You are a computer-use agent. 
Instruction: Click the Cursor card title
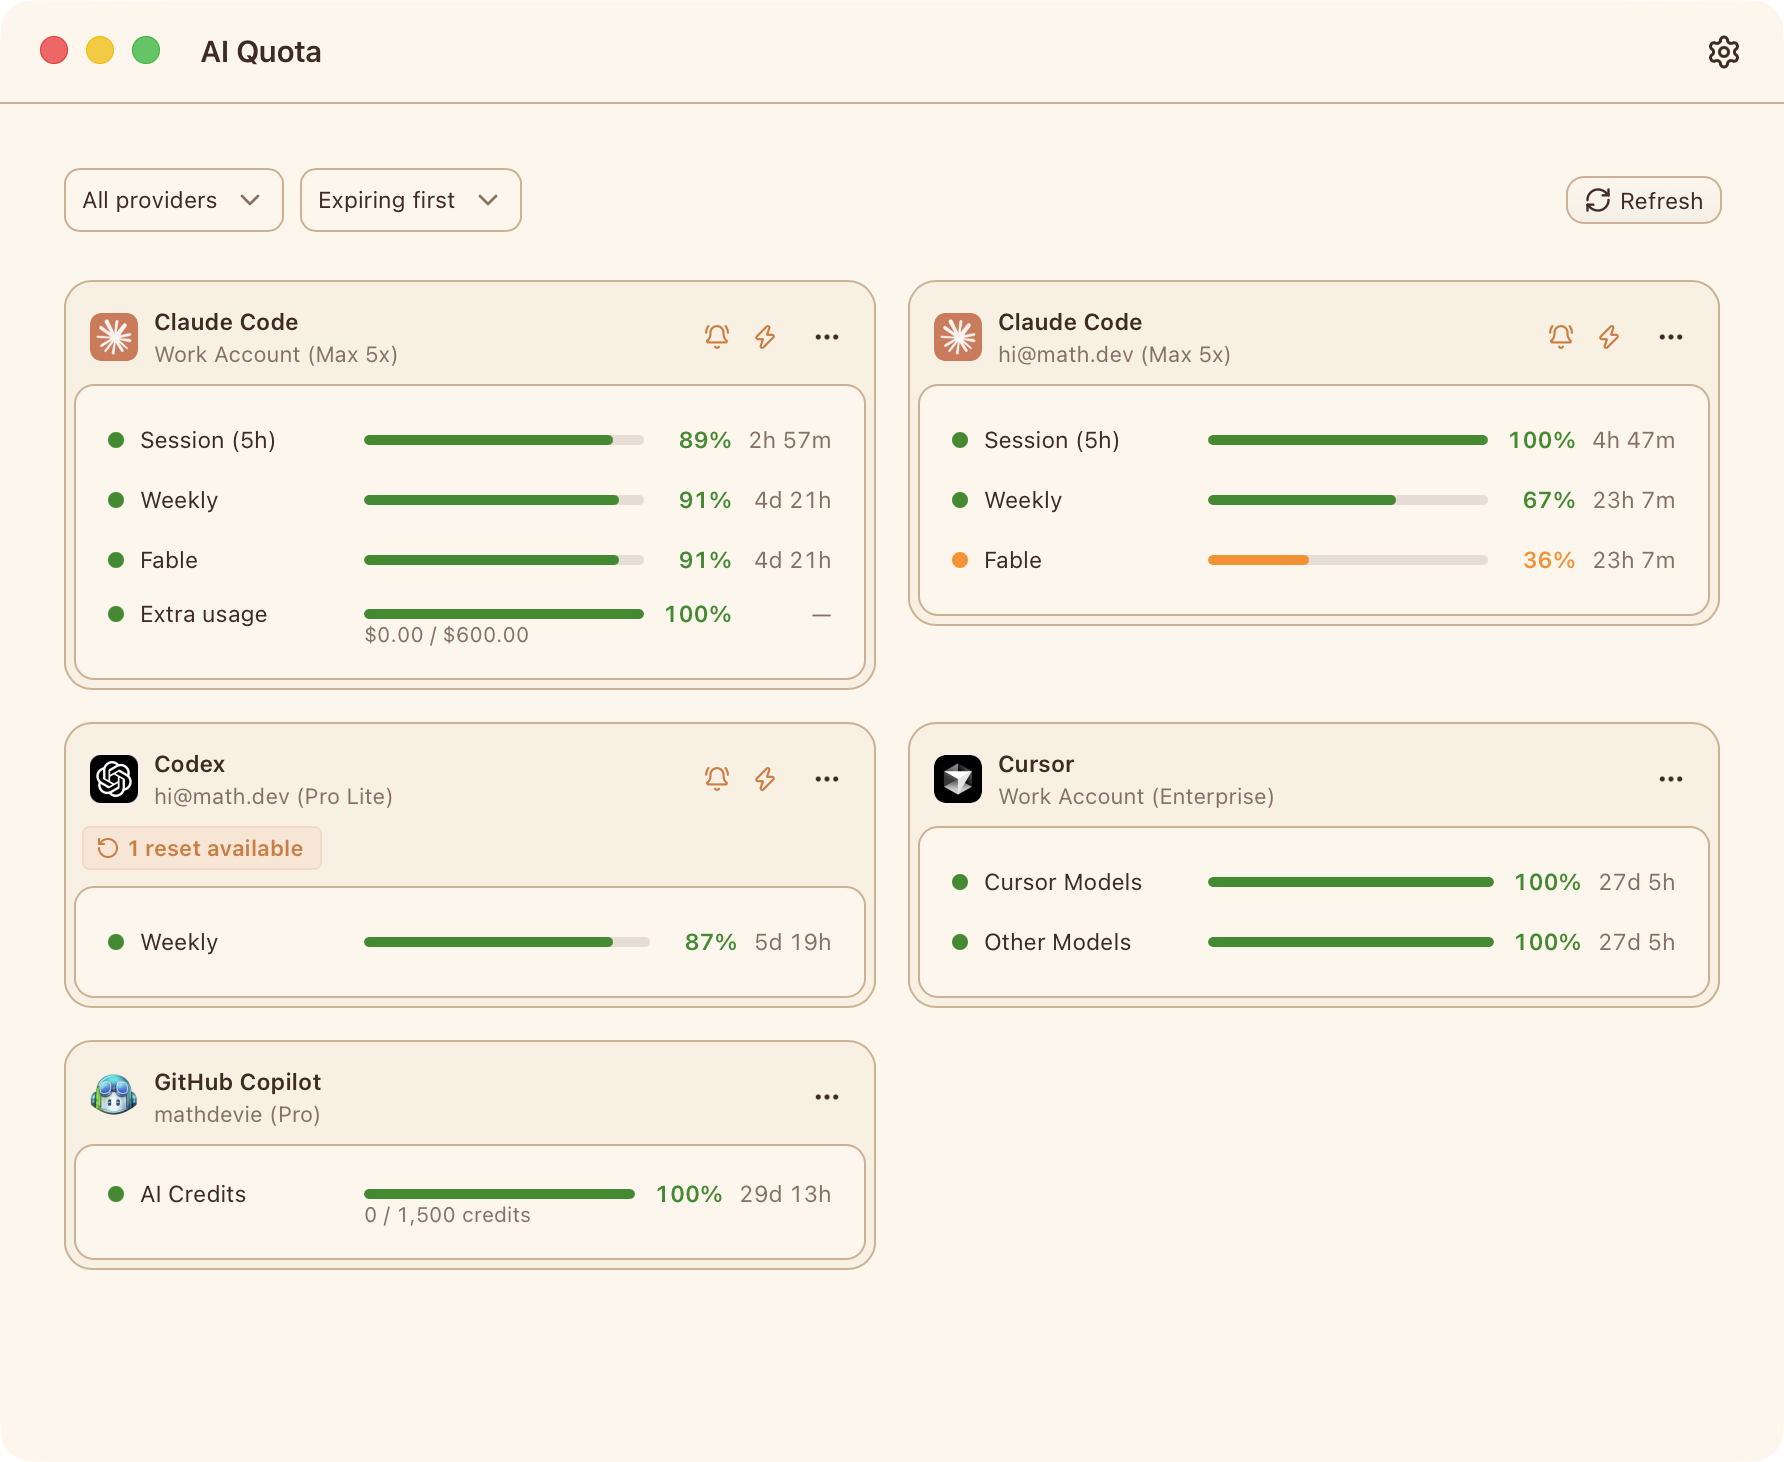coord(1036,764)
